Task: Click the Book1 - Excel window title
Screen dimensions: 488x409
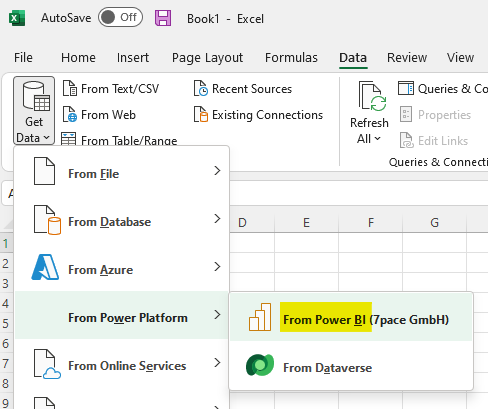Action: [225, 19]
